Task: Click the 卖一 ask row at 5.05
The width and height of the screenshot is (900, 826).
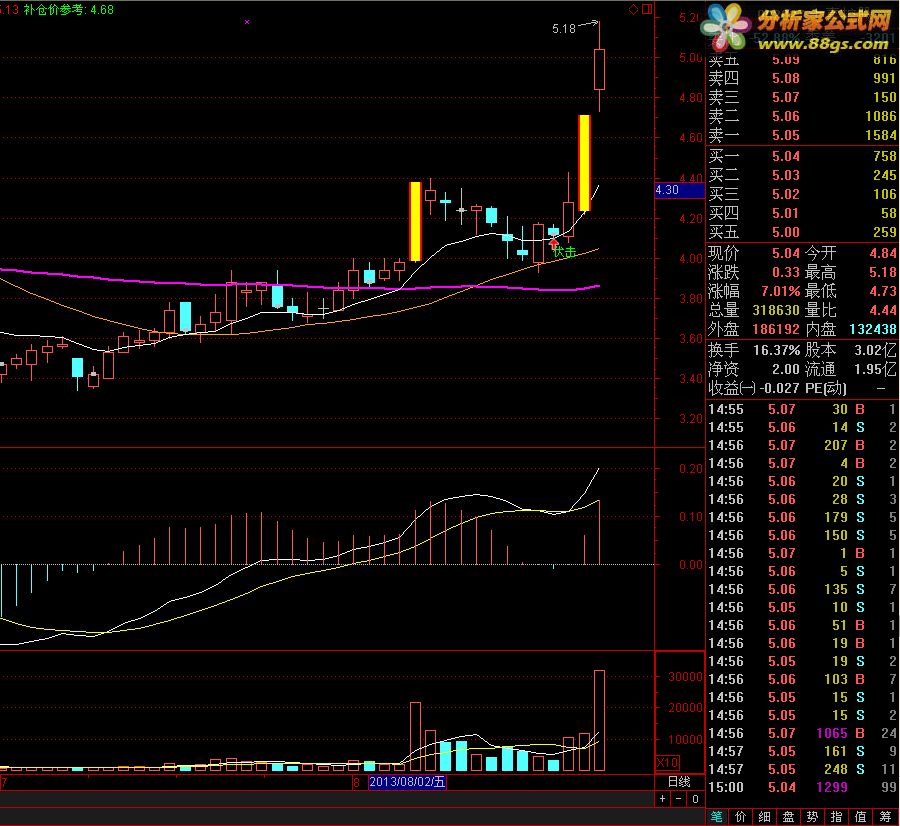Action: [802, 135]
